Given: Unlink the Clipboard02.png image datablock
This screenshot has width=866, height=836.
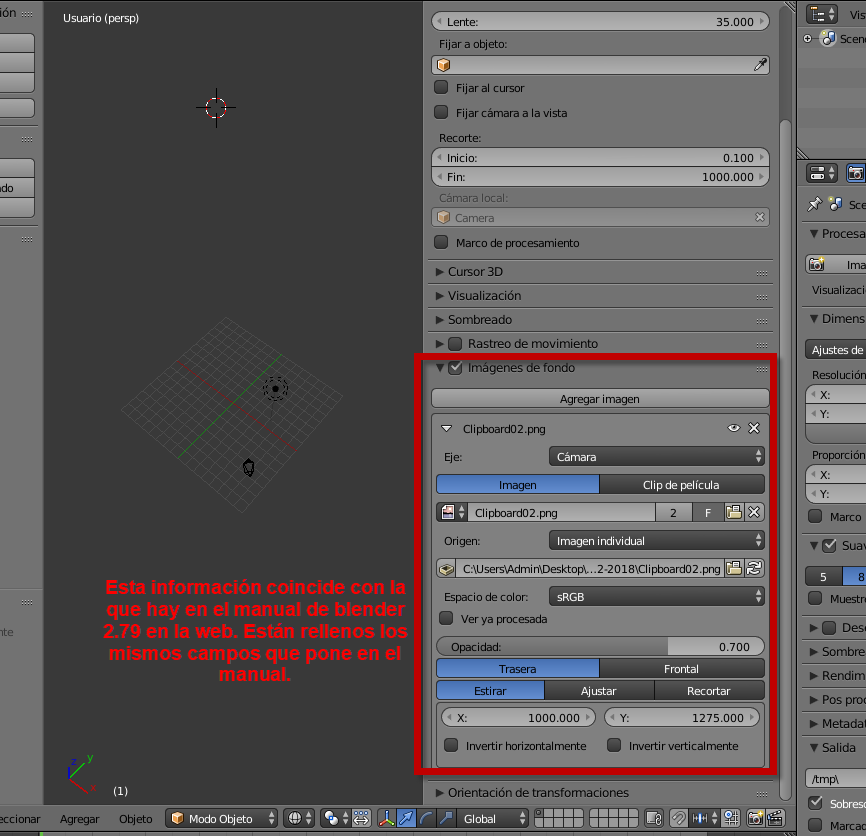Looking at the screenshot, I should (754, 513).
